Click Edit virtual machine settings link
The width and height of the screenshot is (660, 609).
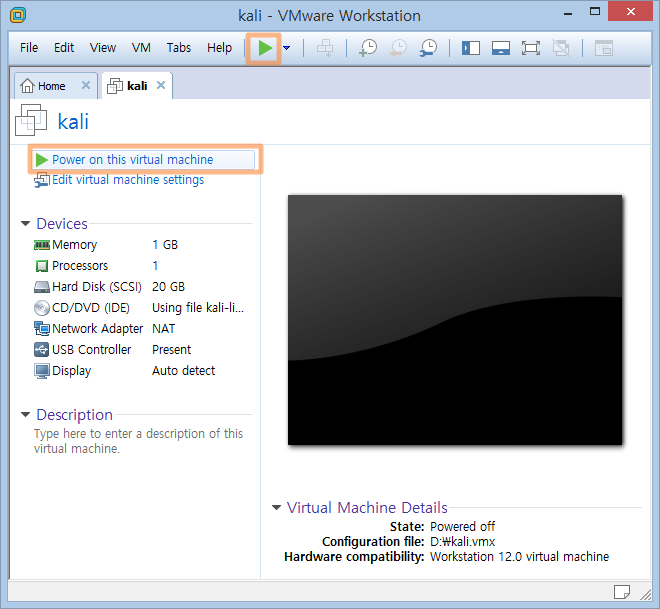tap(128, 180)
